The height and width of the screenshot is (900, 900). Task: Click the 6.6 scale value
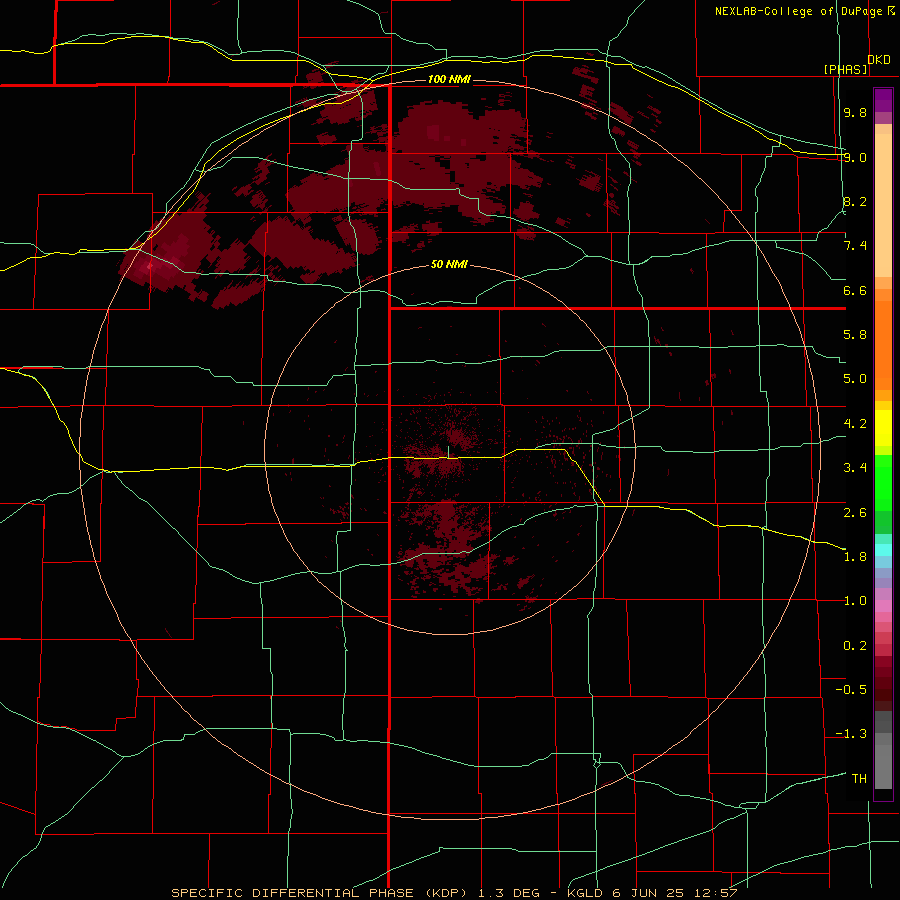click(855, 290)
